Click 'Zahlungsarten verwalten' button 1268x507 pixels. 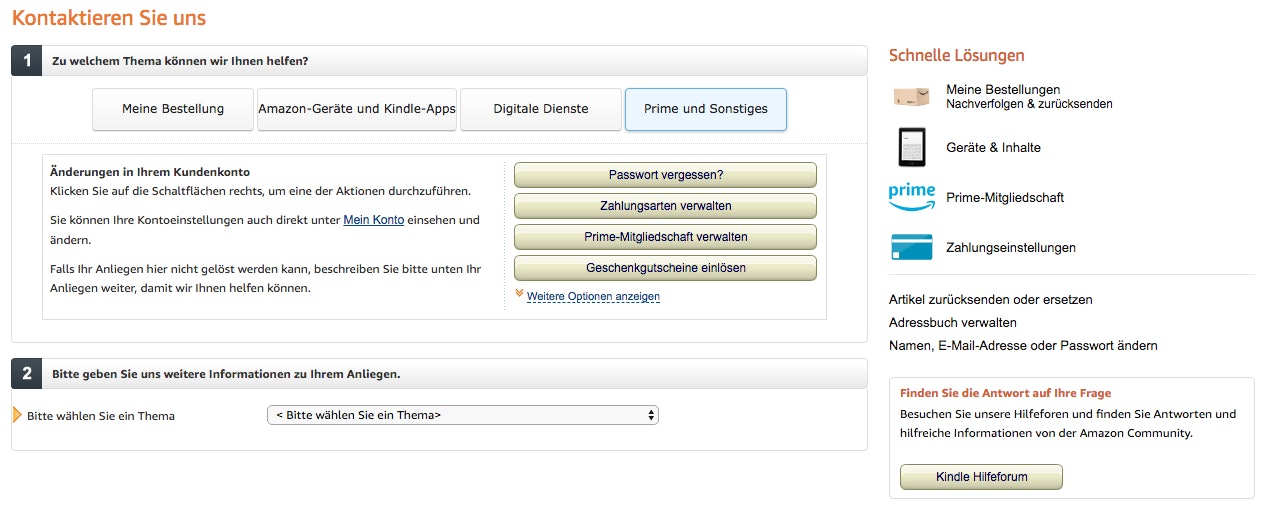click(x=665, y=206)
